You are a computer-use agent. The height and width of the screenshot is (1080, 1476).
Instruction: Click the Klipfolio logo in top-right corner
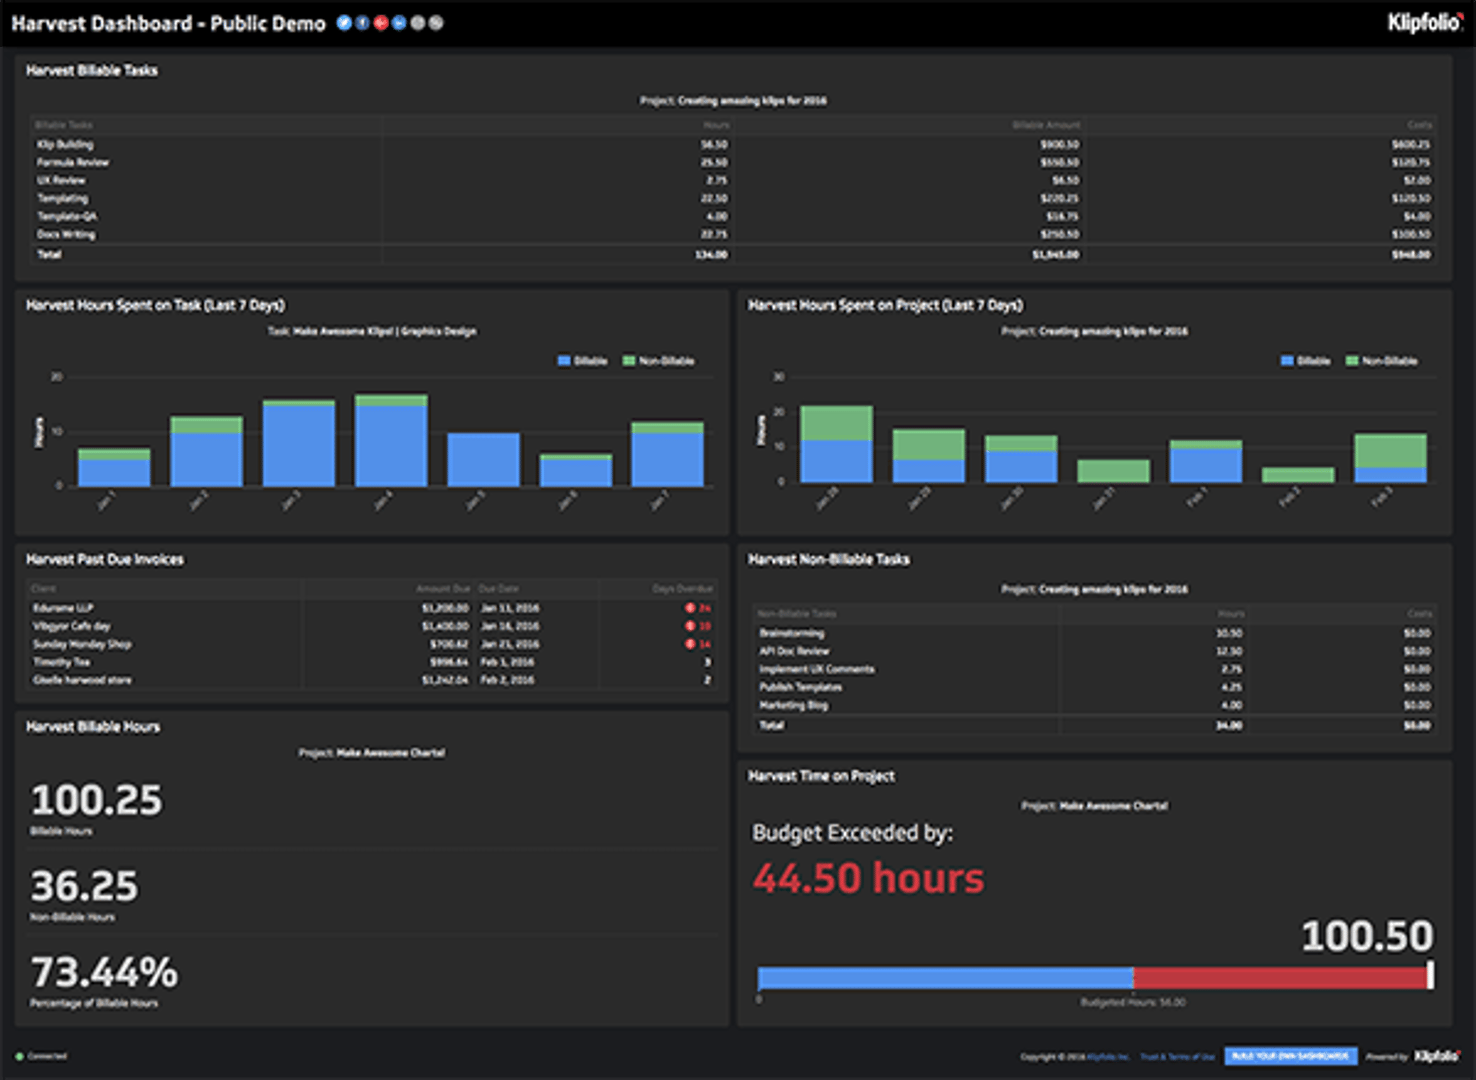tap(1424, 22)
